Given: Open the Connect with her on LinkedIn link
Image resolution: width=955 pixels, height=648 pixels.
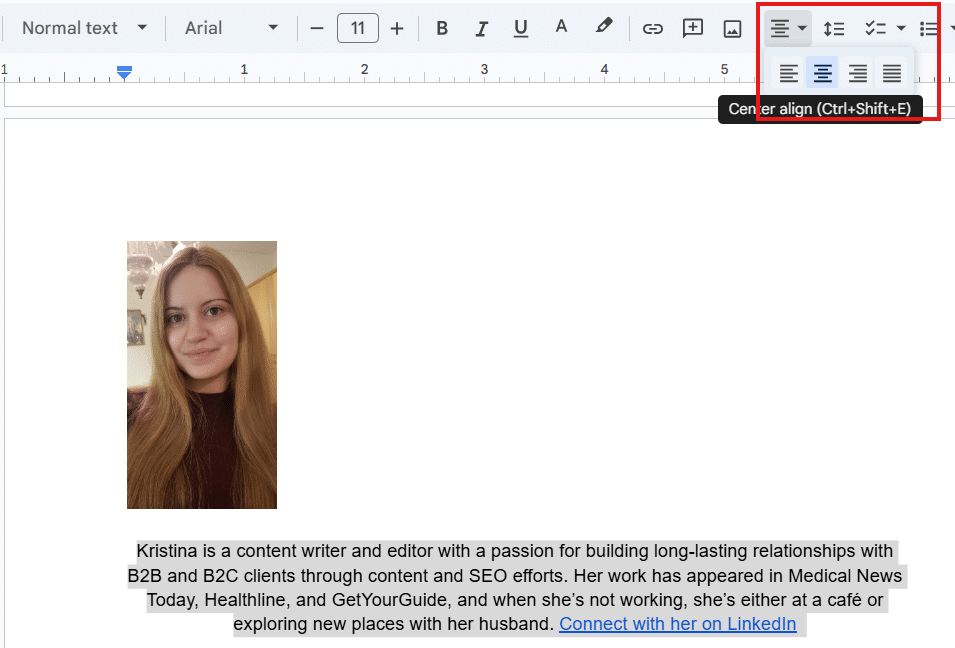Looking at the screenshot, I should (677, 624).
